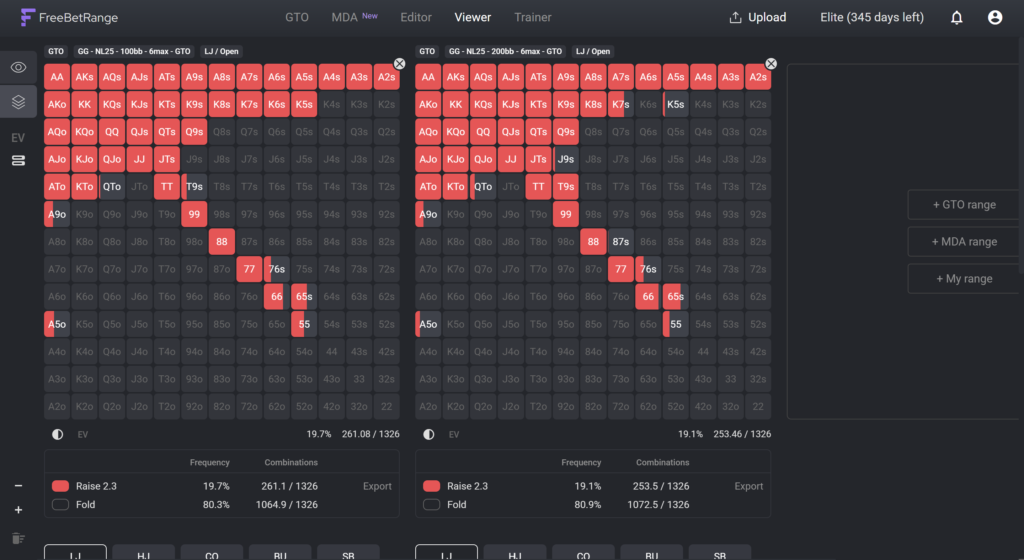This screenshot has width=1024, height=560.
Task: Click the minus zoom-out icon in sidebar
Action: pos(18,486)
